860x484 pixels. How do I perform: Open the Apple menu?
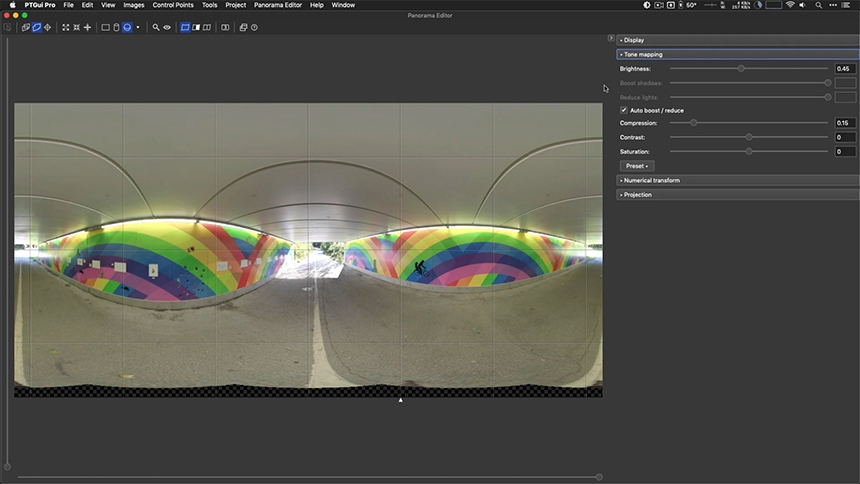click(x=12, y=5)
